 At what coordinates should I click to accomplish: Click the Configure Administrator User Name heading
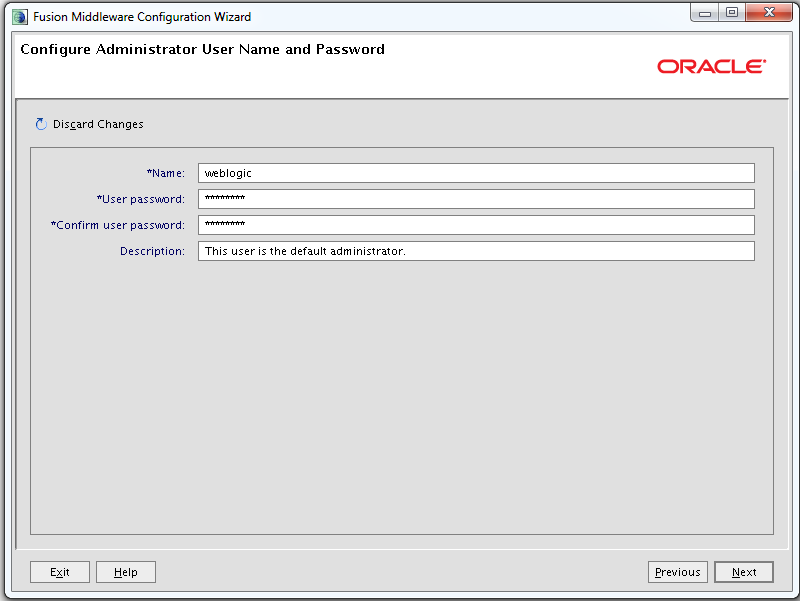202,49
